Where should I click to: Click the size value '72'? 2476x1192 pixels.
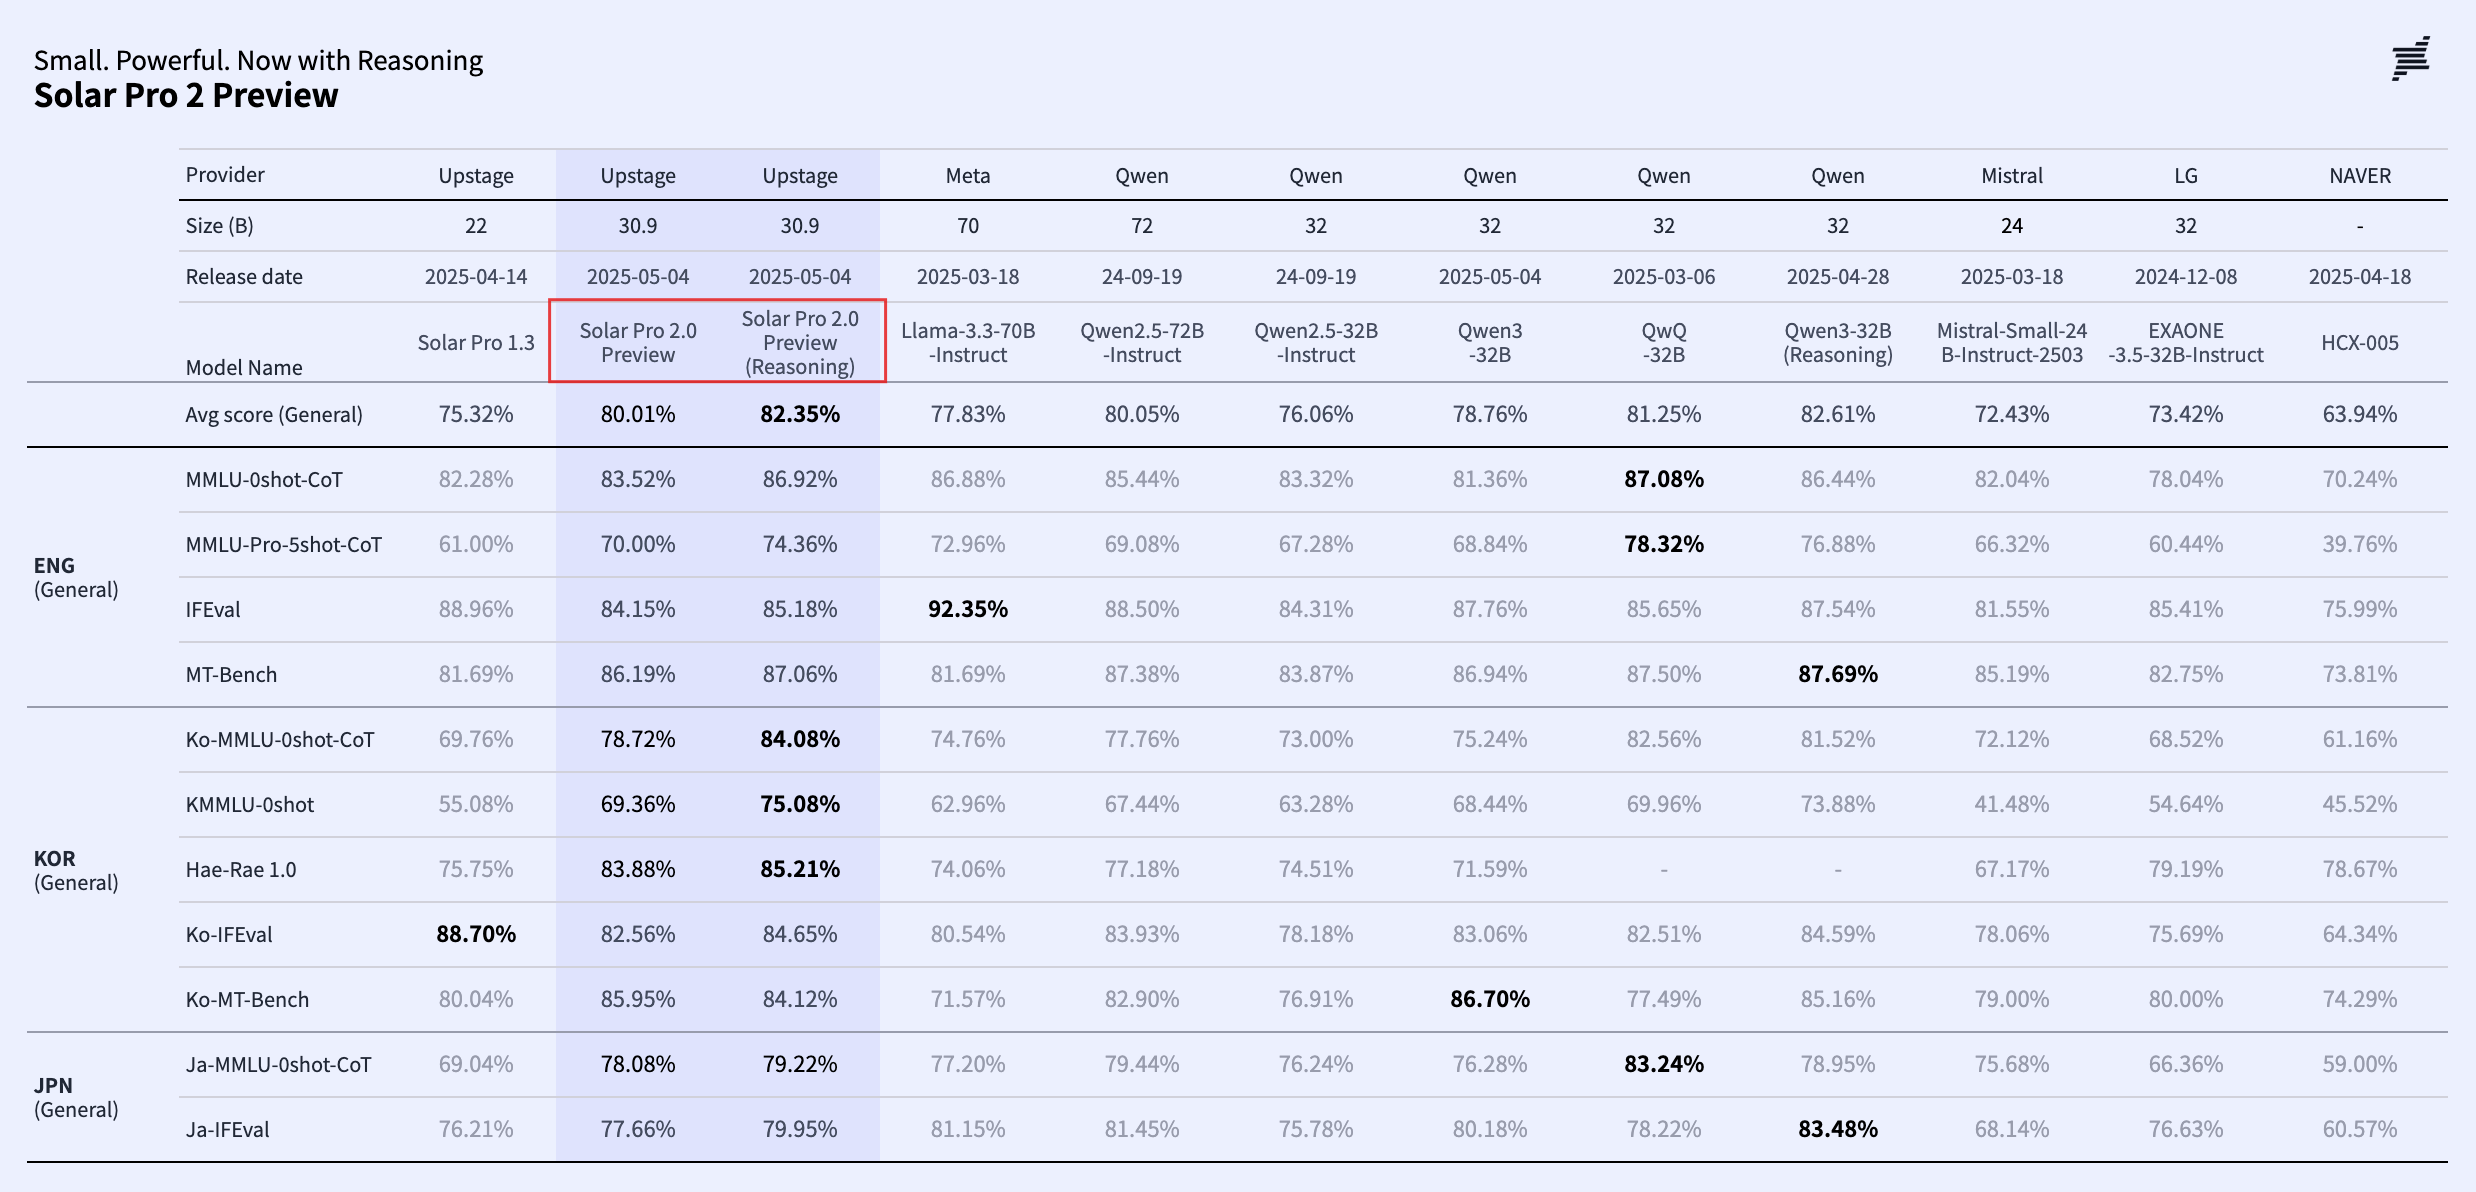coord(1142,226)
